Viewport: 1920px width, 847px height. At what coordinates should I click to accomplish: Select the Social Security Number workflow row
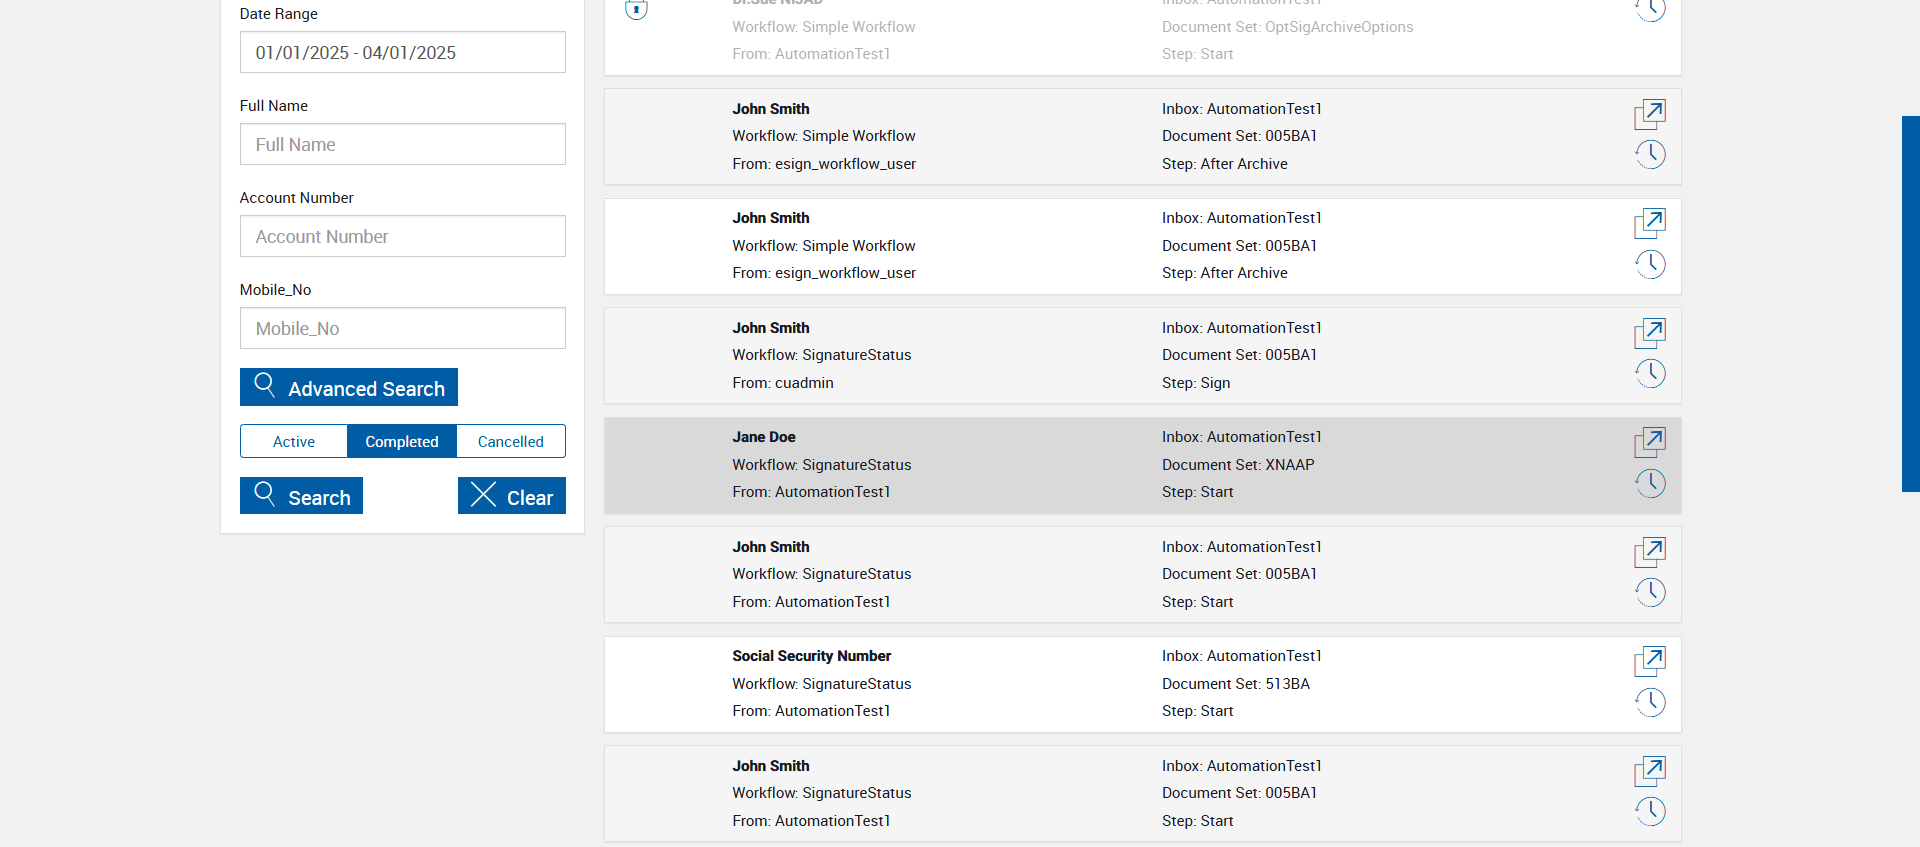pyautogui.click(x=1000, y=685)
